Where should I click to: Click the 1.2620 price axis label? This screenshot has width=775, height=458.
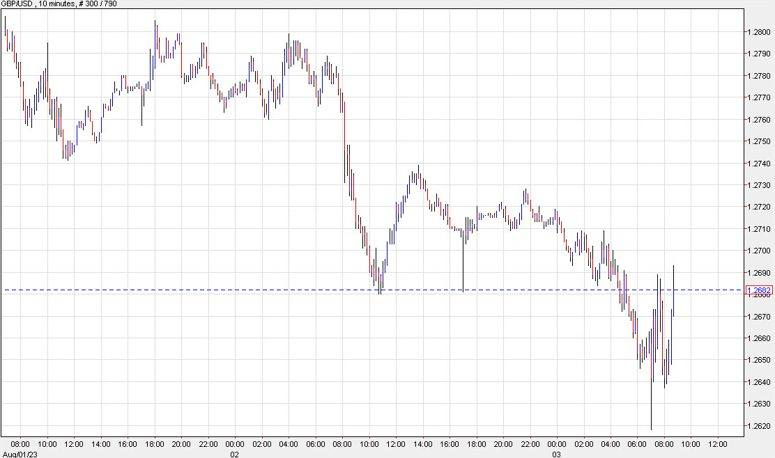point(759,426)
